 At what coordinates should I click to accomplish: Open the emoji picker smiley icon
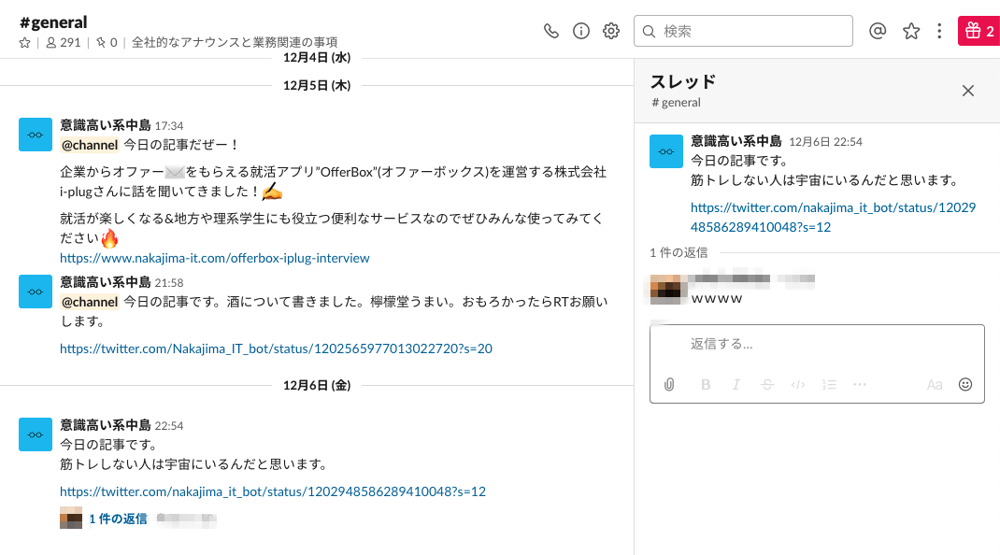965,384
